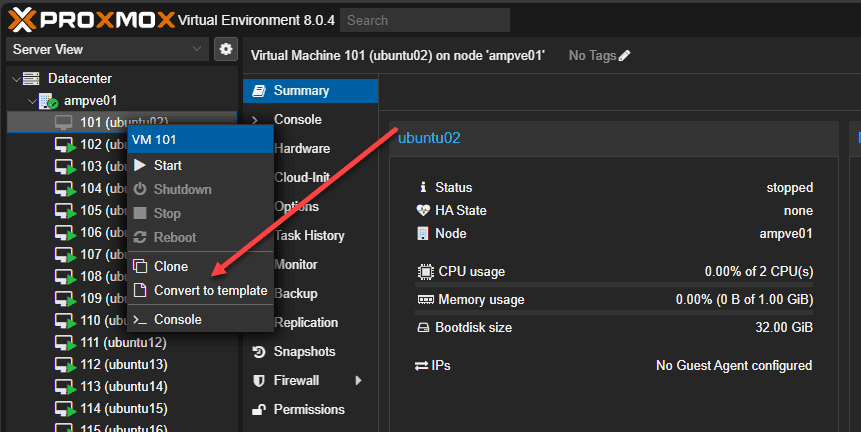Click the VM 101 monitor icon
The width and height of the screenshot is (861, 432).
pos(64,122)
